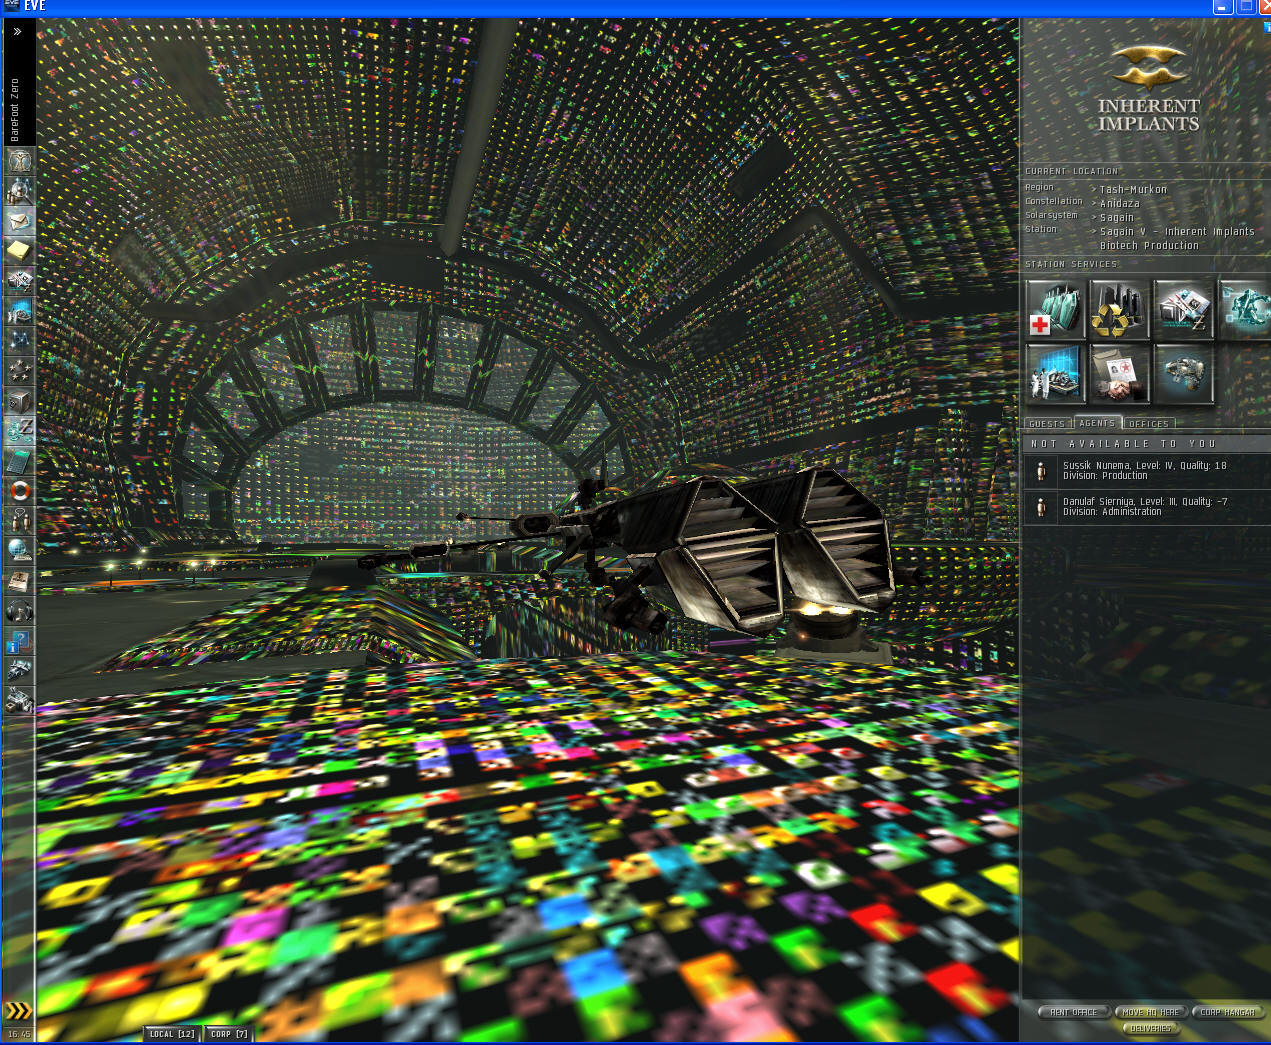Click the Tash-Murkon region link

1133,189
